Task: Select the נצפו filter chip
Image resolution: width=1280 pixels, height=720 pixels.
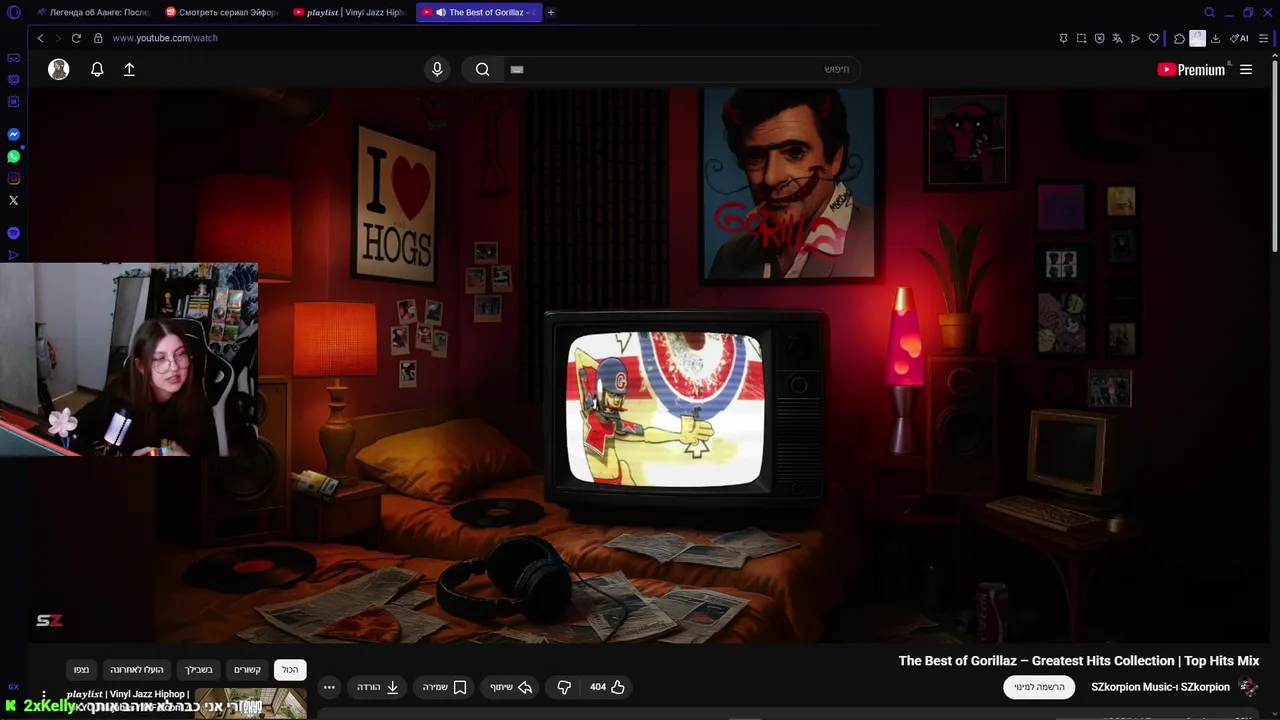Action: click(81, 669)
